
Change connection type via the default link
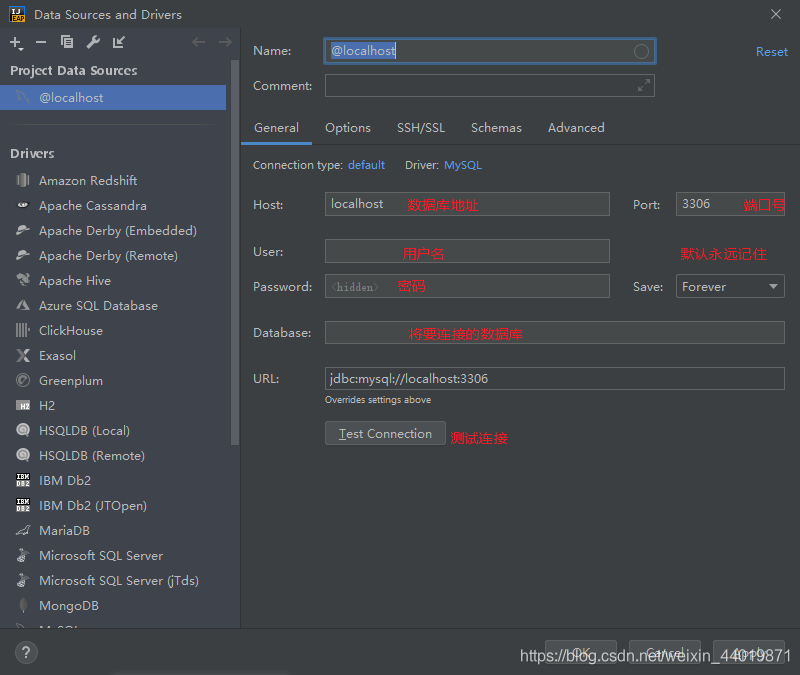[366, 165]
